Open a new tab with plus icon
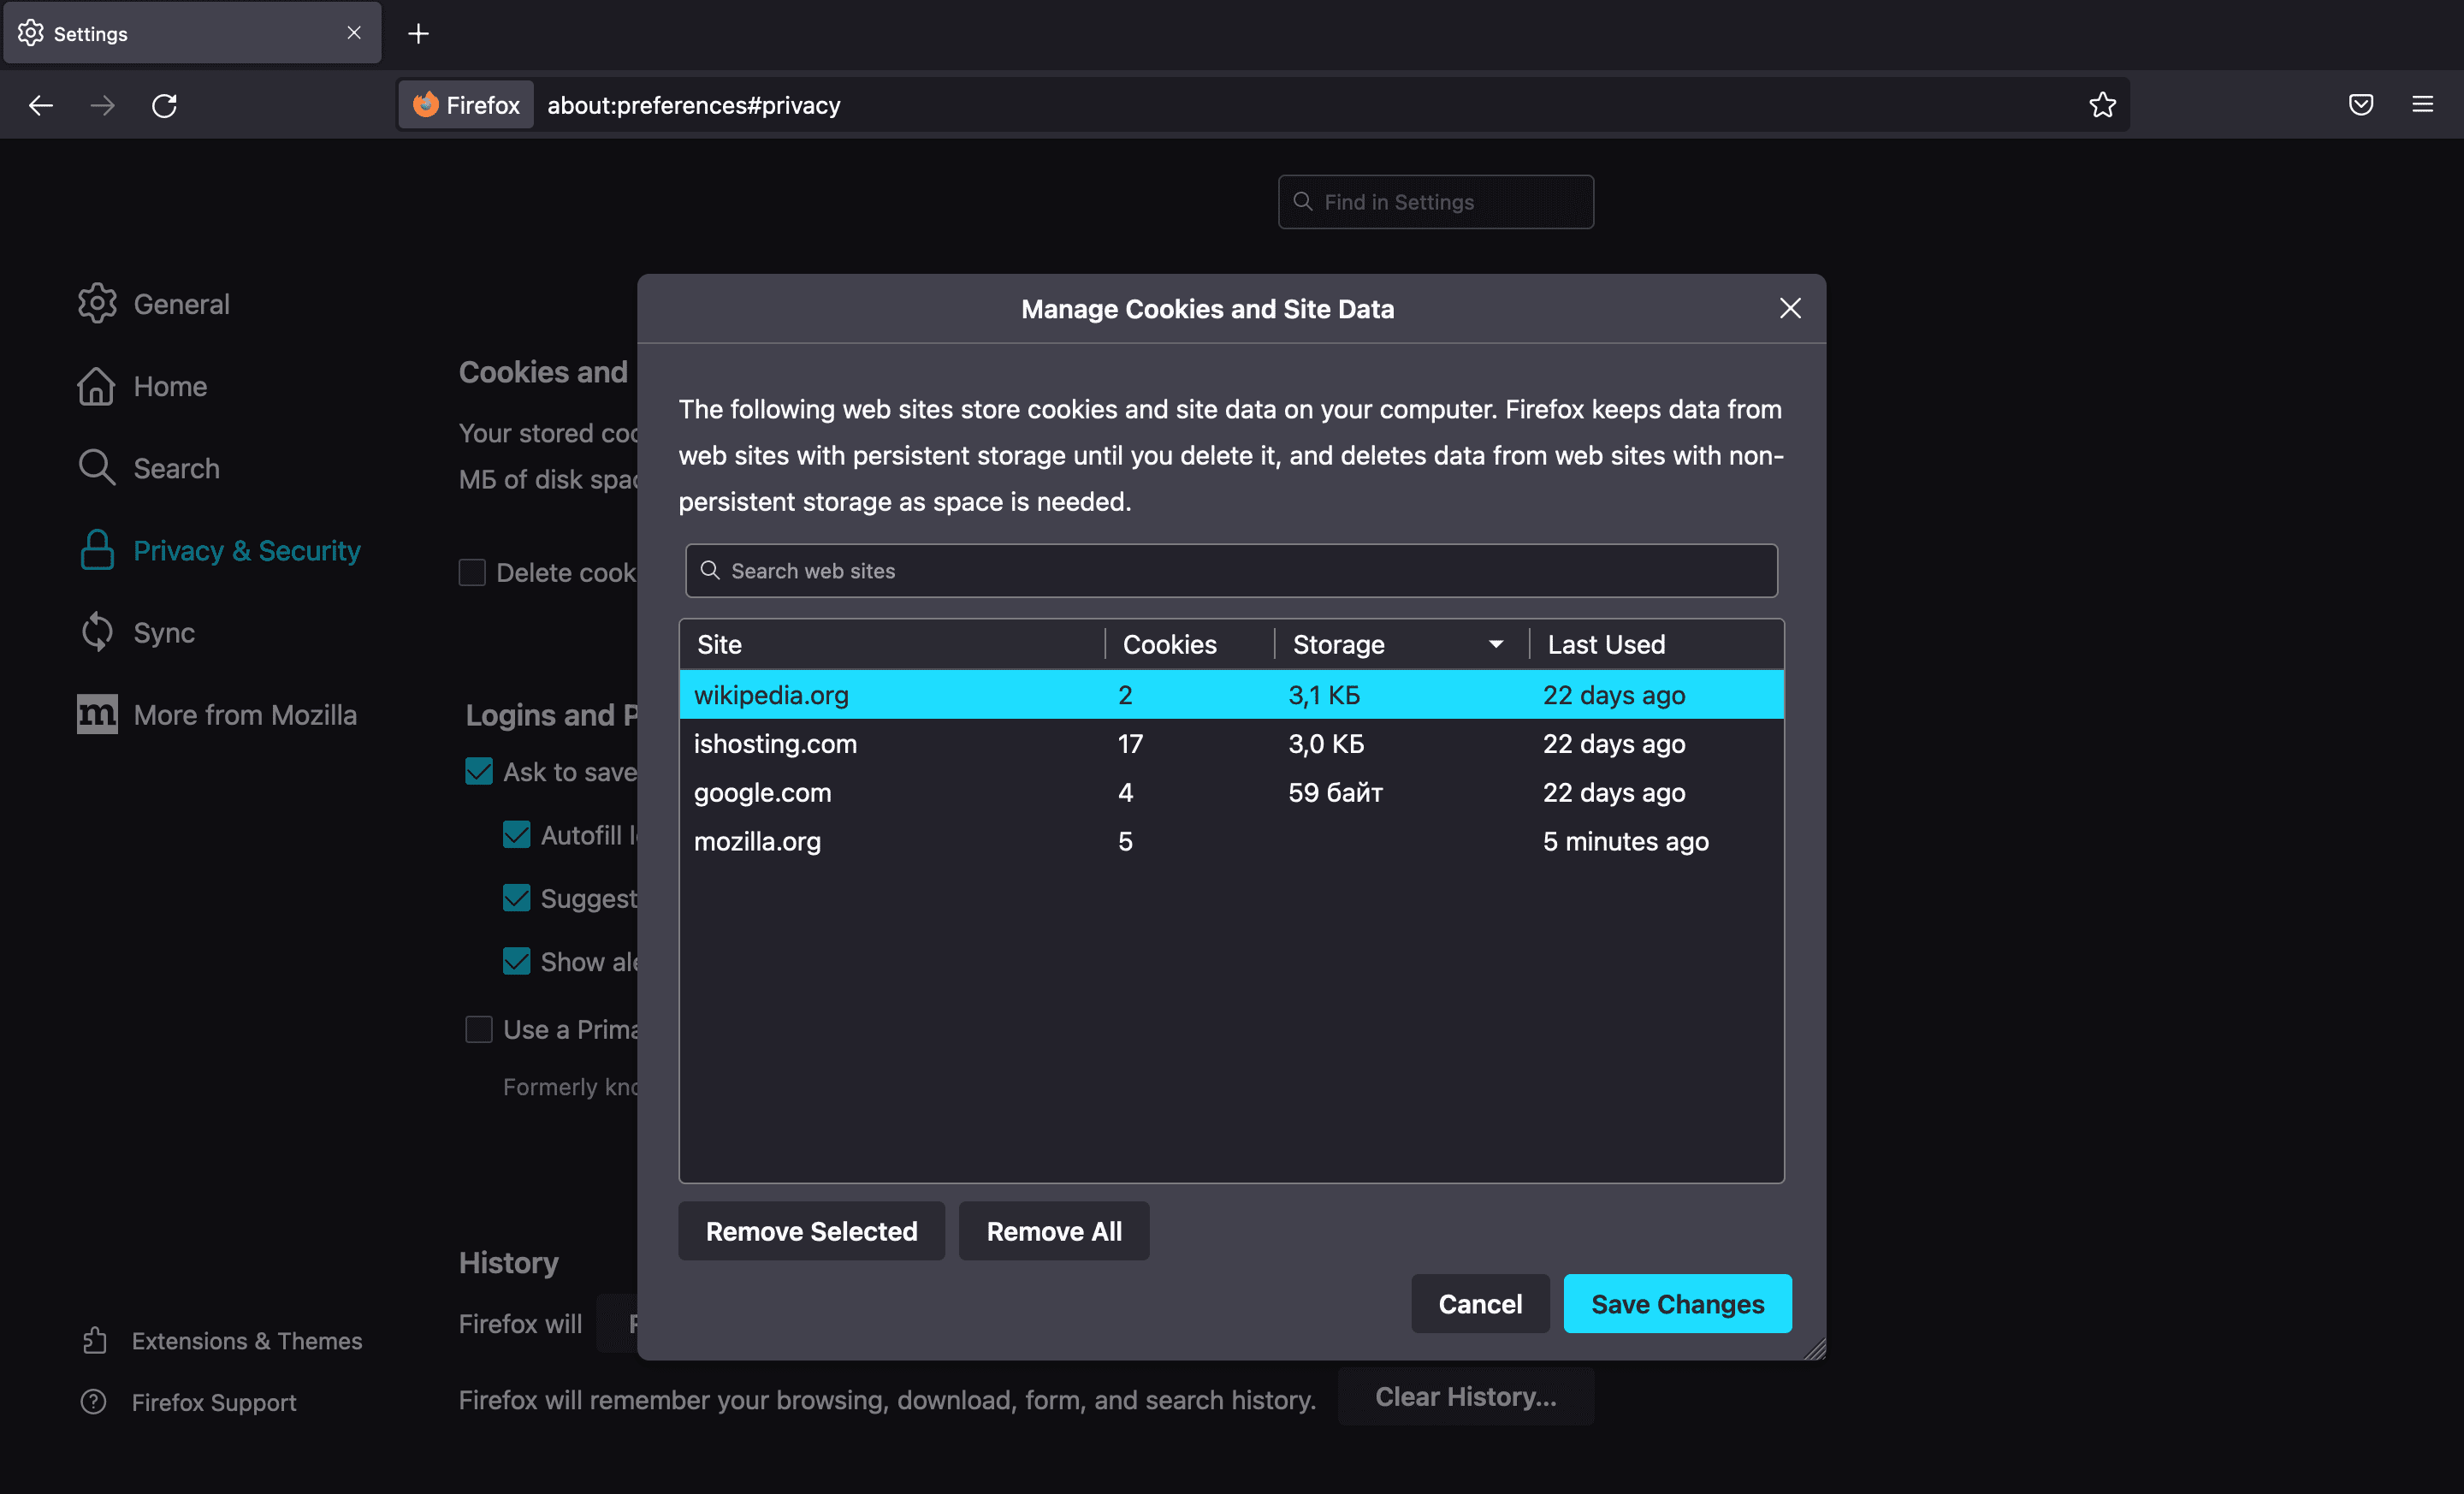 click(418, 34)
